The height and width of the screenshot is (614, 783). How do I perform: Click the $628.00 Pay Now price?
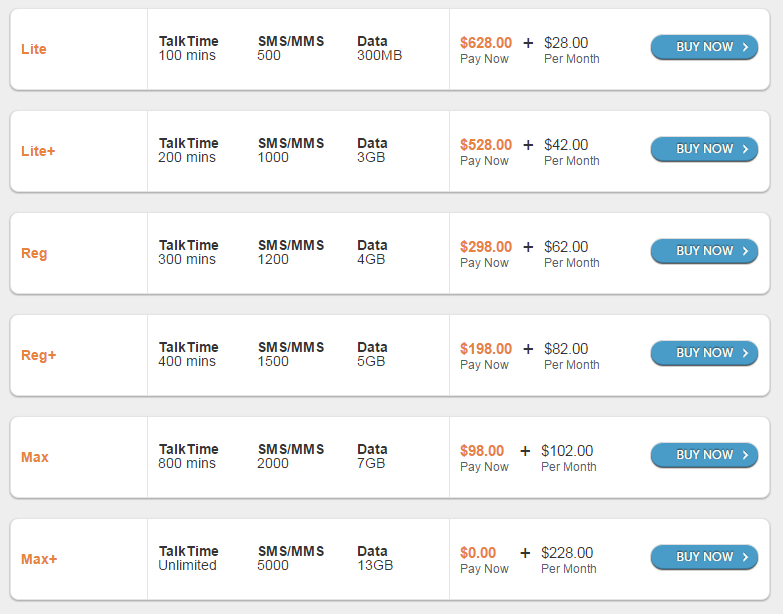[x=486, y=43]
